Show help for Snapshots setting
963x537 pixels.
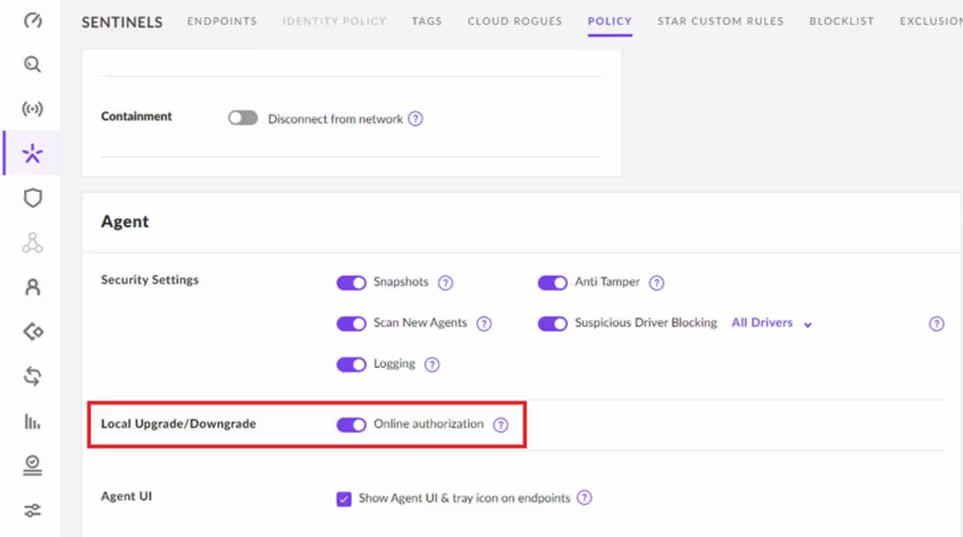tap(445, 283)
